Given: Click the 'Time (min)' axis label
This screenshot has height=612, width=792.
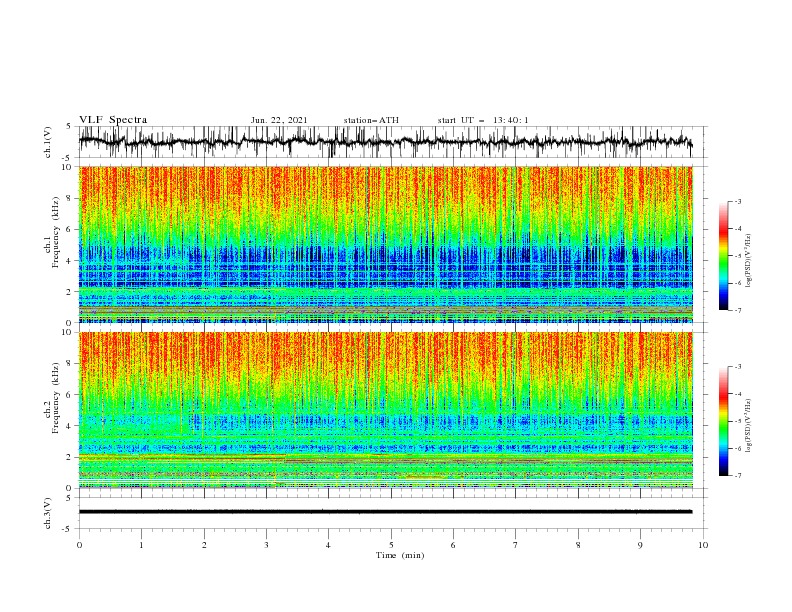Looking at the screenshot, I should [x=400, y=555].
